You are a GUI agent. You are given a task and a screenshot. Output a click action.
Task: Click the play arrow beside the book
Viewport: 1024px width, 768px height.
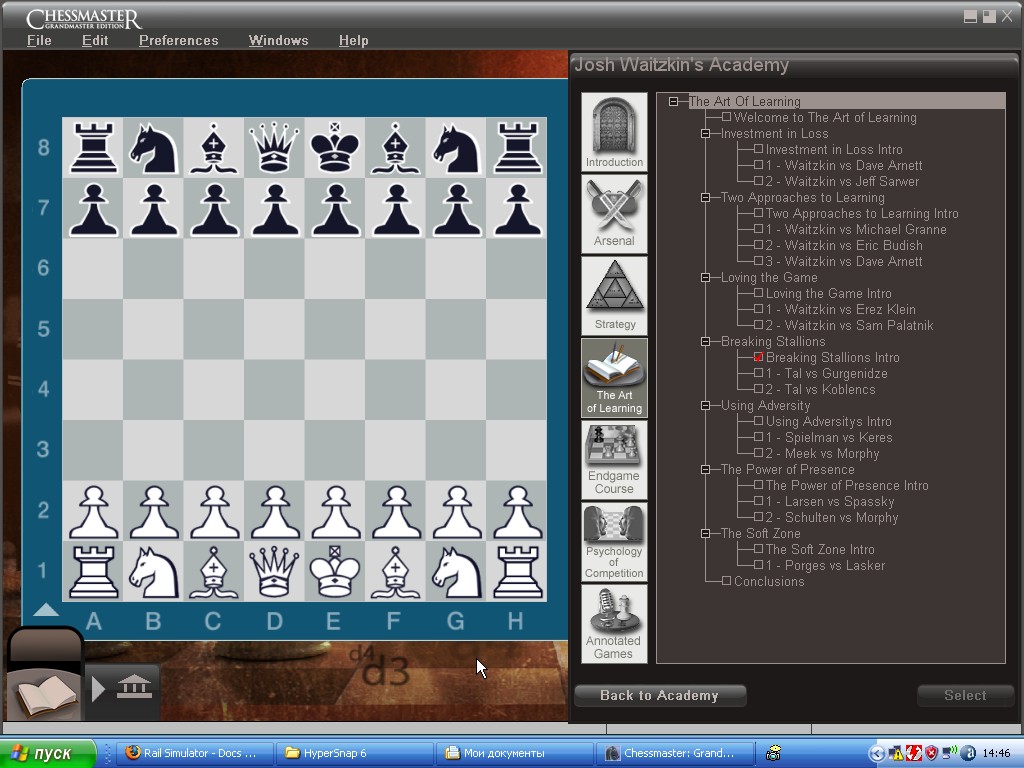pyautogui.click(x=99, y=689)
